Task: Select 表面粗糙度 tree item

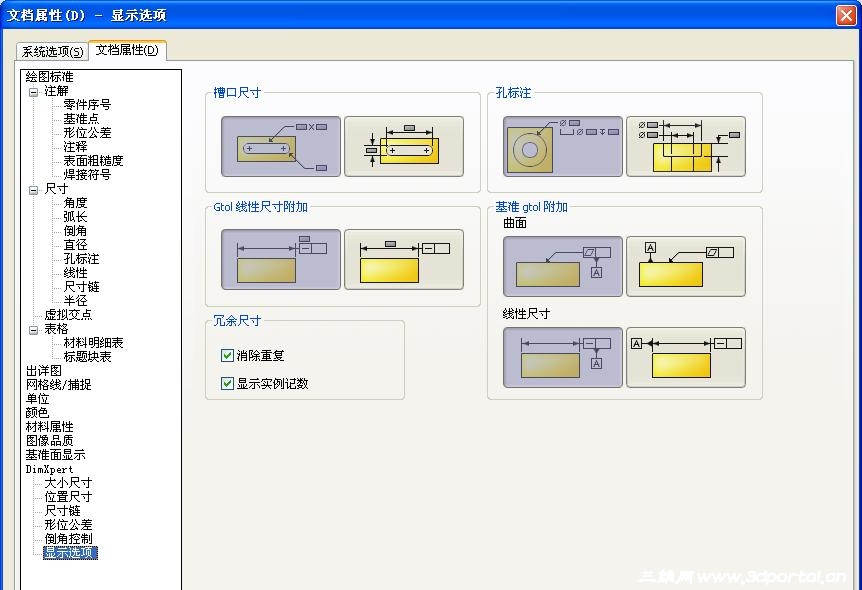Action: [93, 161]
